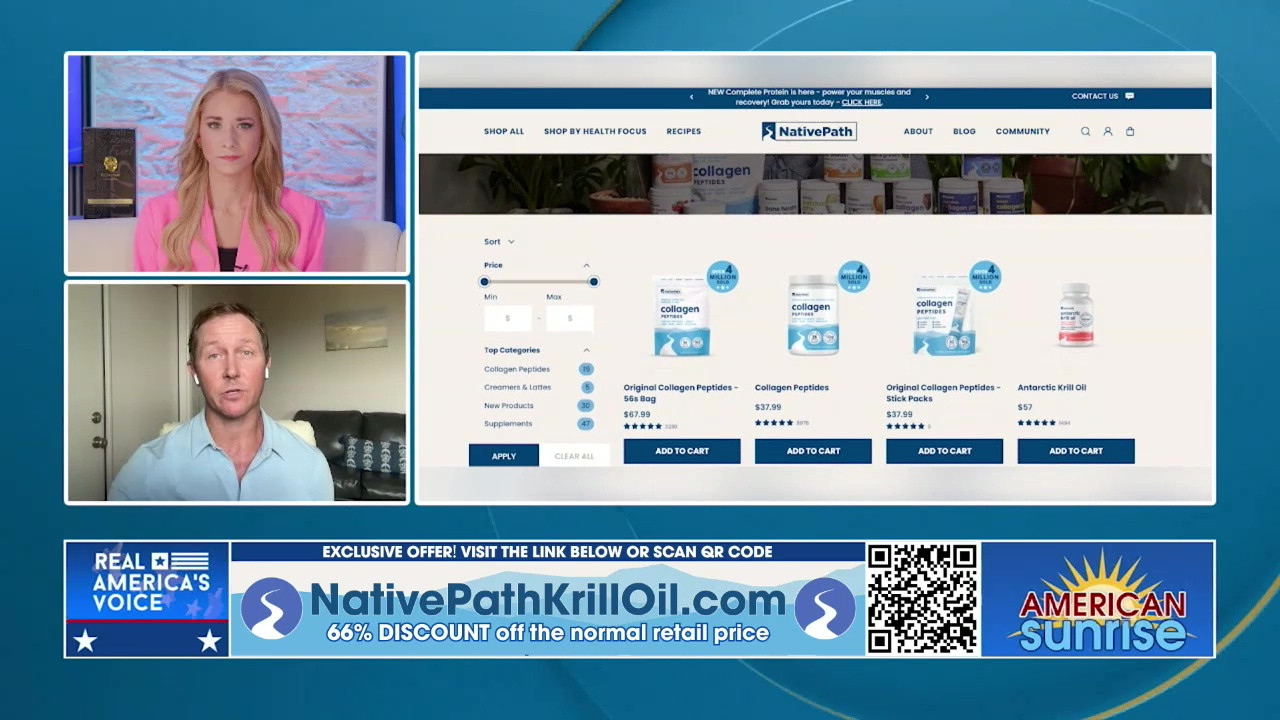Screen dimensions: 1280x720
Task: Click the star rating under Stick Packs product
Action: [905, 426]
